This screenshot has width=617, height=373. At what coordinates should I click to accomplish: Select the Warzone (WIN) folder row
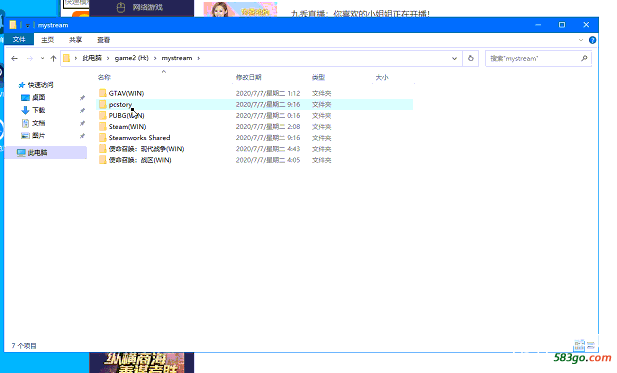click(x=255, y=160)
